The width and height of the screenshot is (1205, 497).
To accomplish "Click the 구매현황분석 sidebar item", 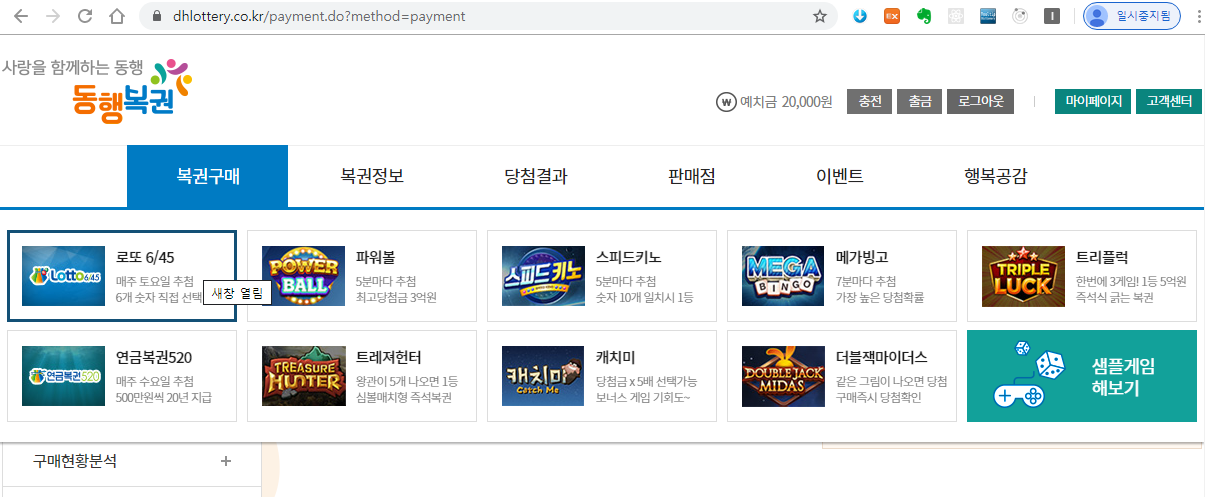I will 130,461.
